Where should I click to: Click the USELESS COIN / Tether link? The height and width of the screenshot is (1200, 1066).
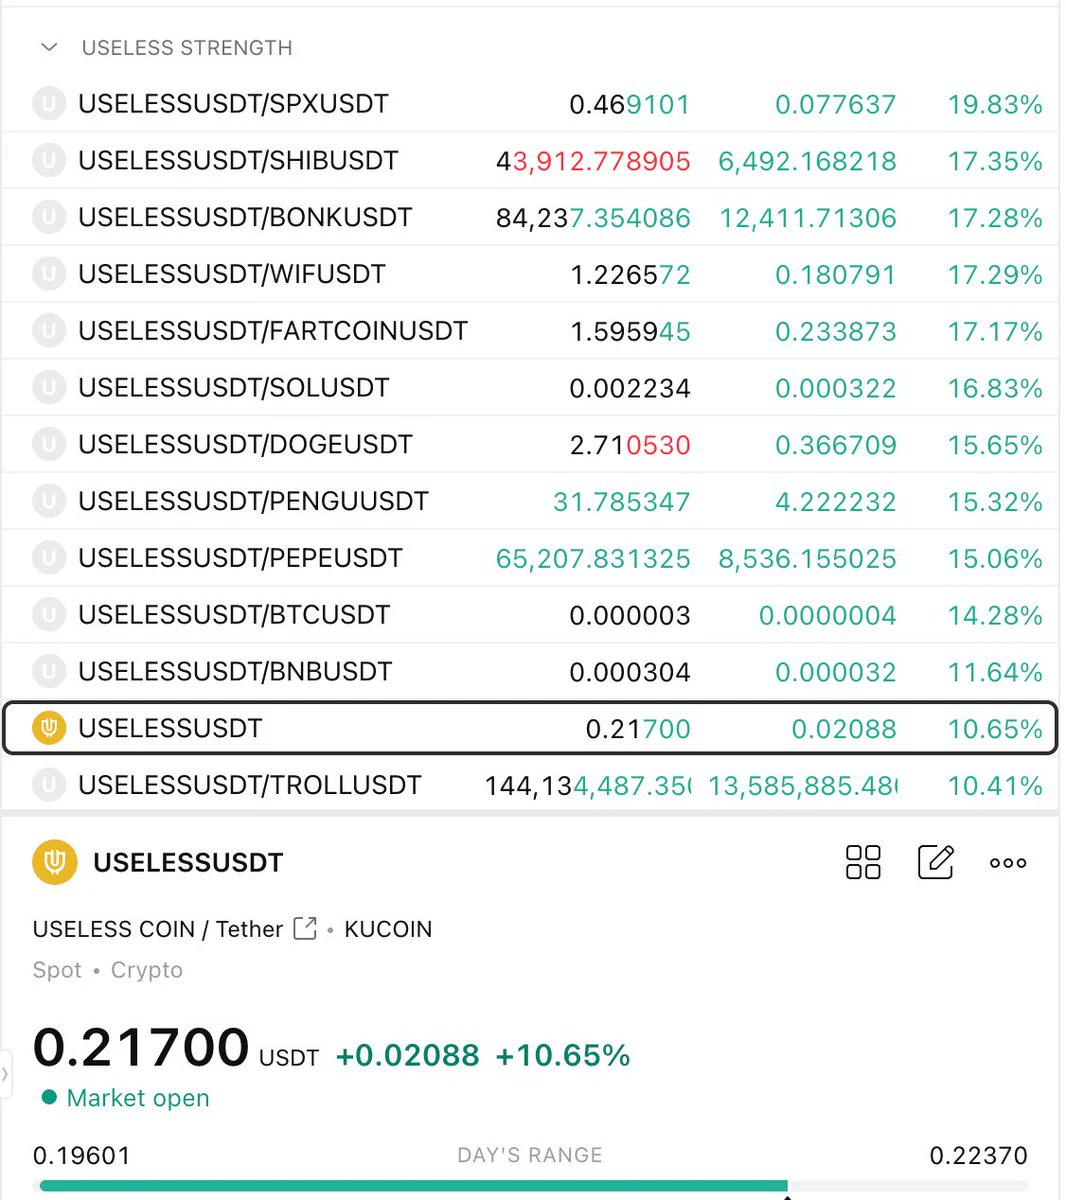[158, 929]
